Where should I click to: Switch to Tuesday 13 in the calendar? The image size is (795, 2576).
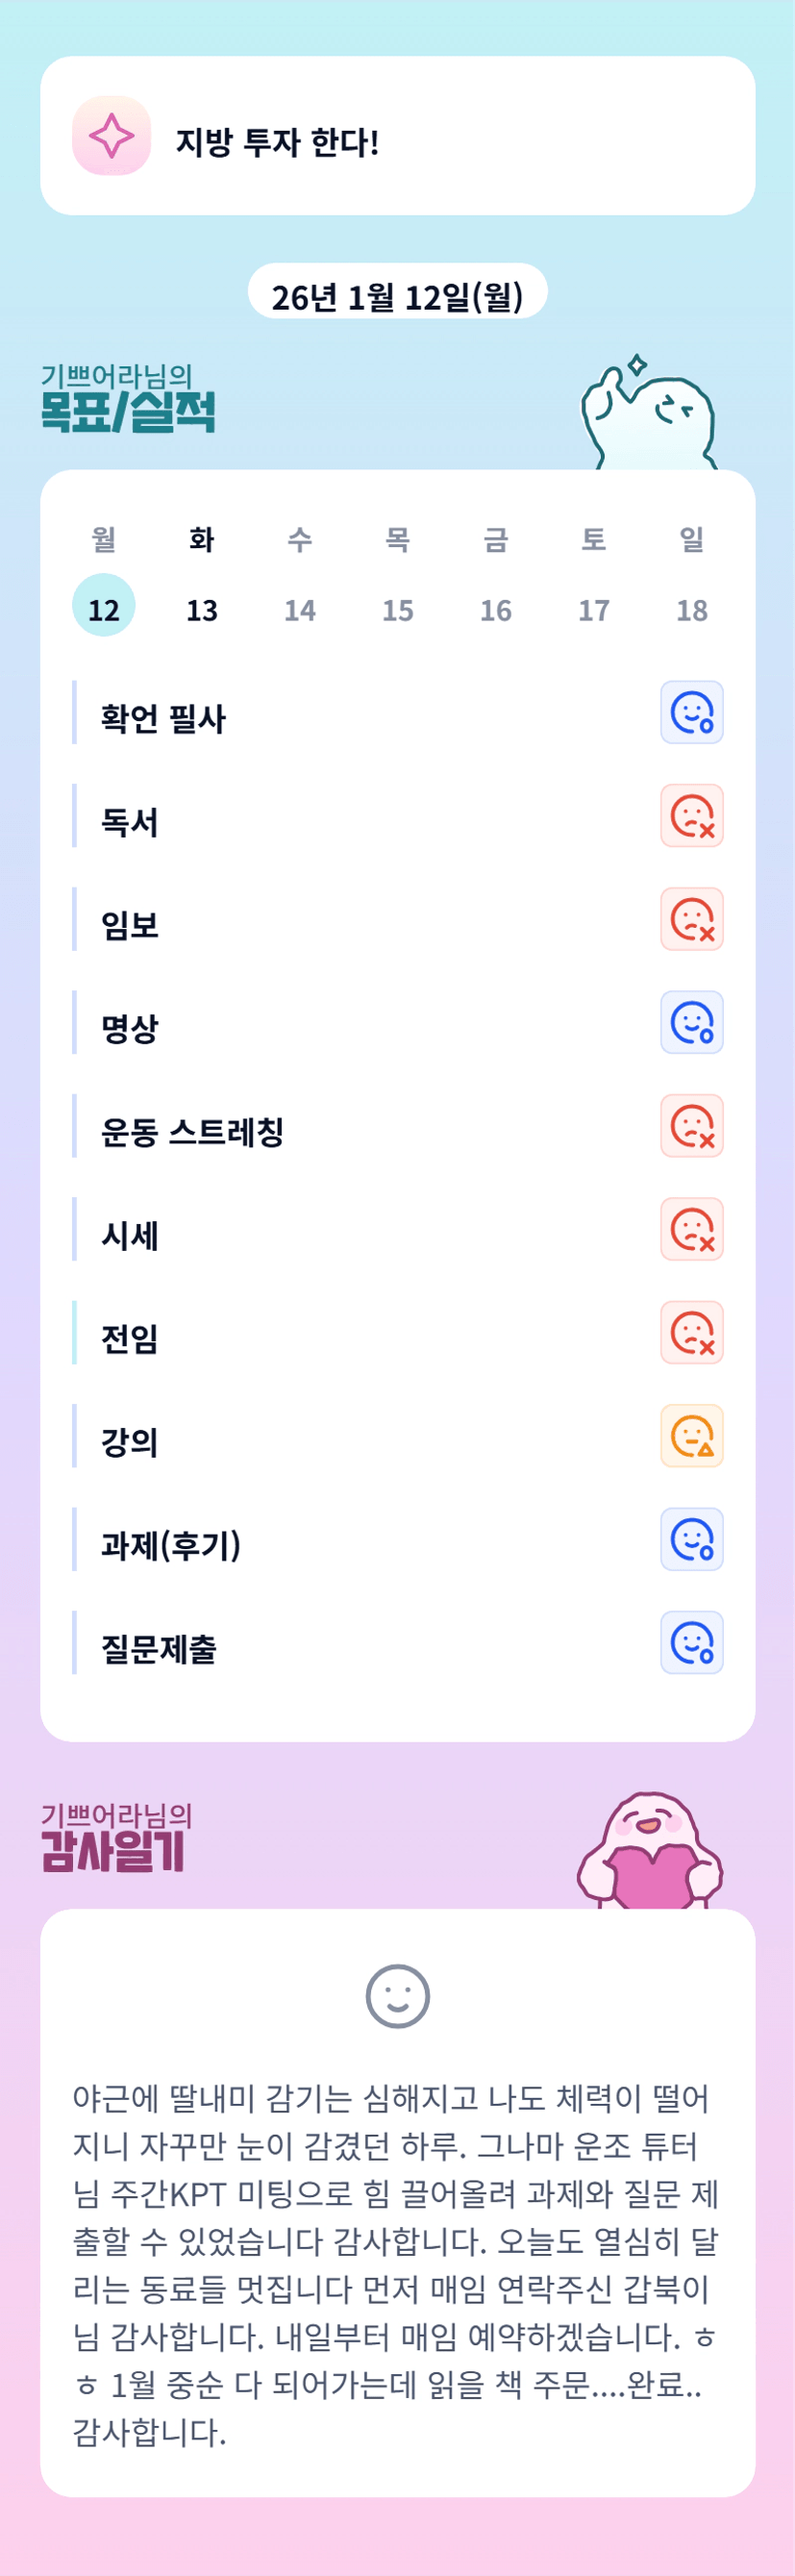[202, 608]
